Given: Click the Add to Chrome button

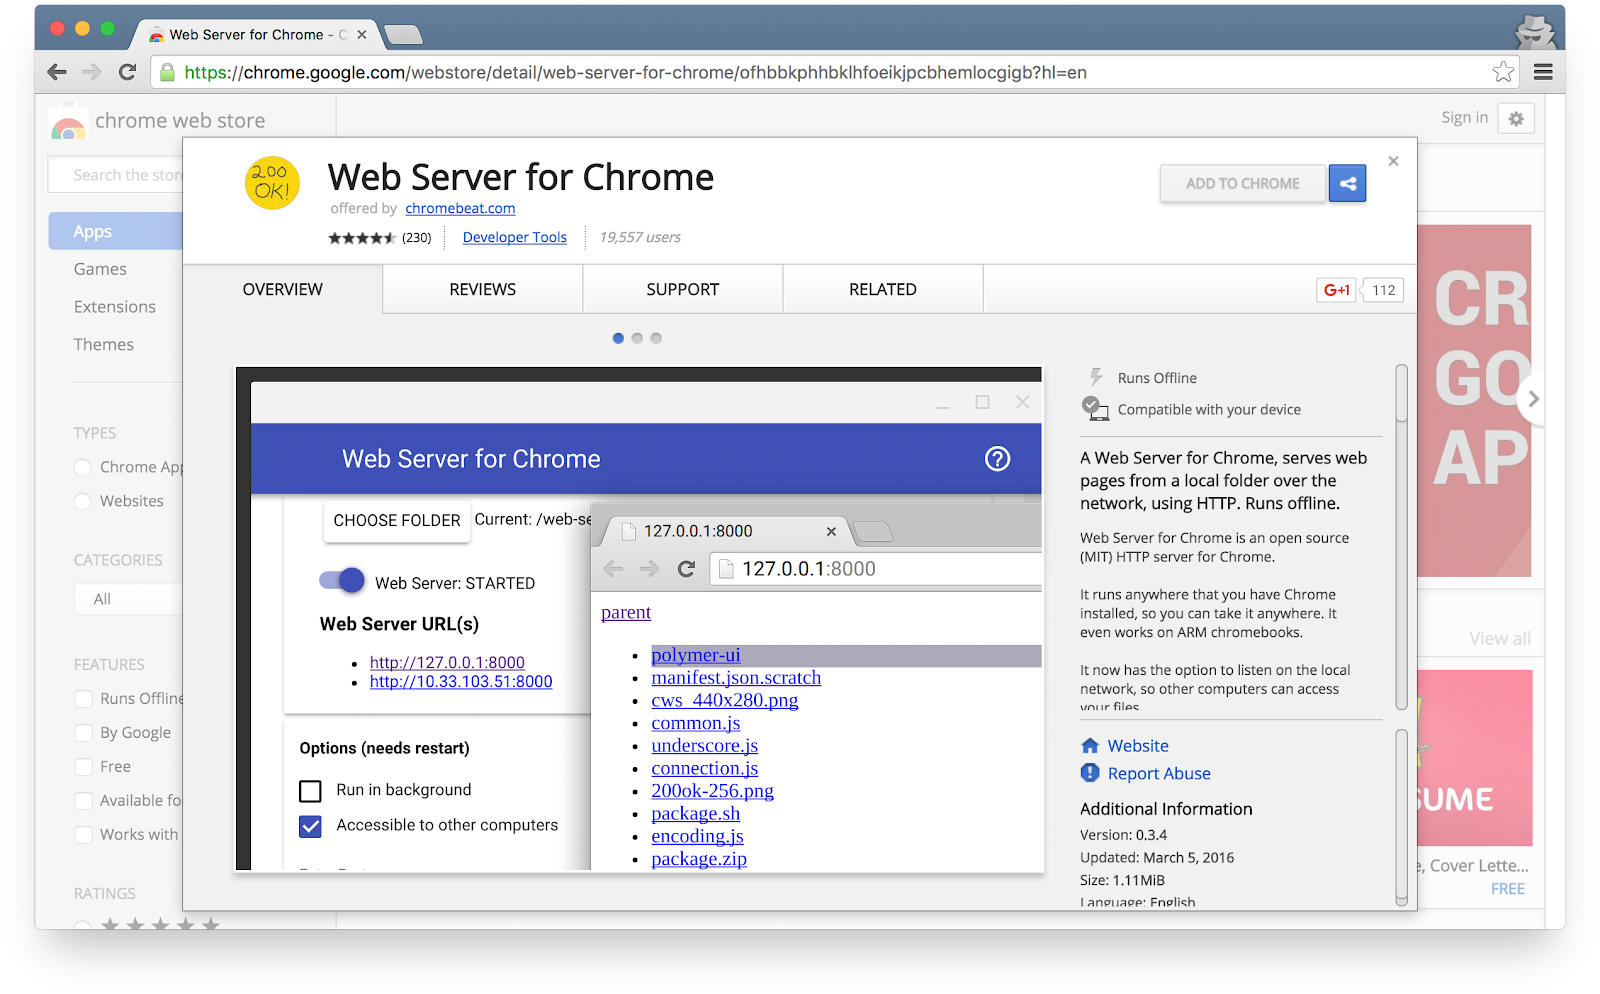Looking at the screenshot, I should (1242, 183).
